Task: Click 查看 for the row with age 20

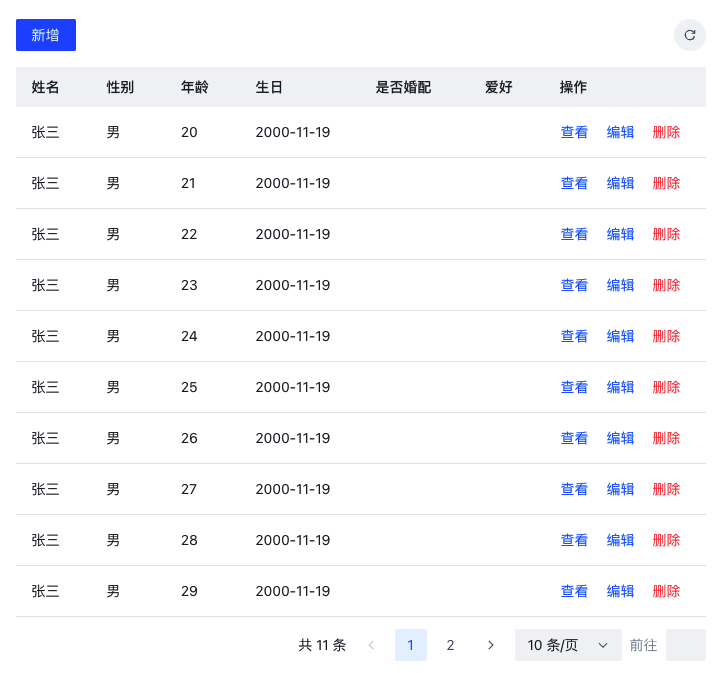Action: [x=574, y=132]
